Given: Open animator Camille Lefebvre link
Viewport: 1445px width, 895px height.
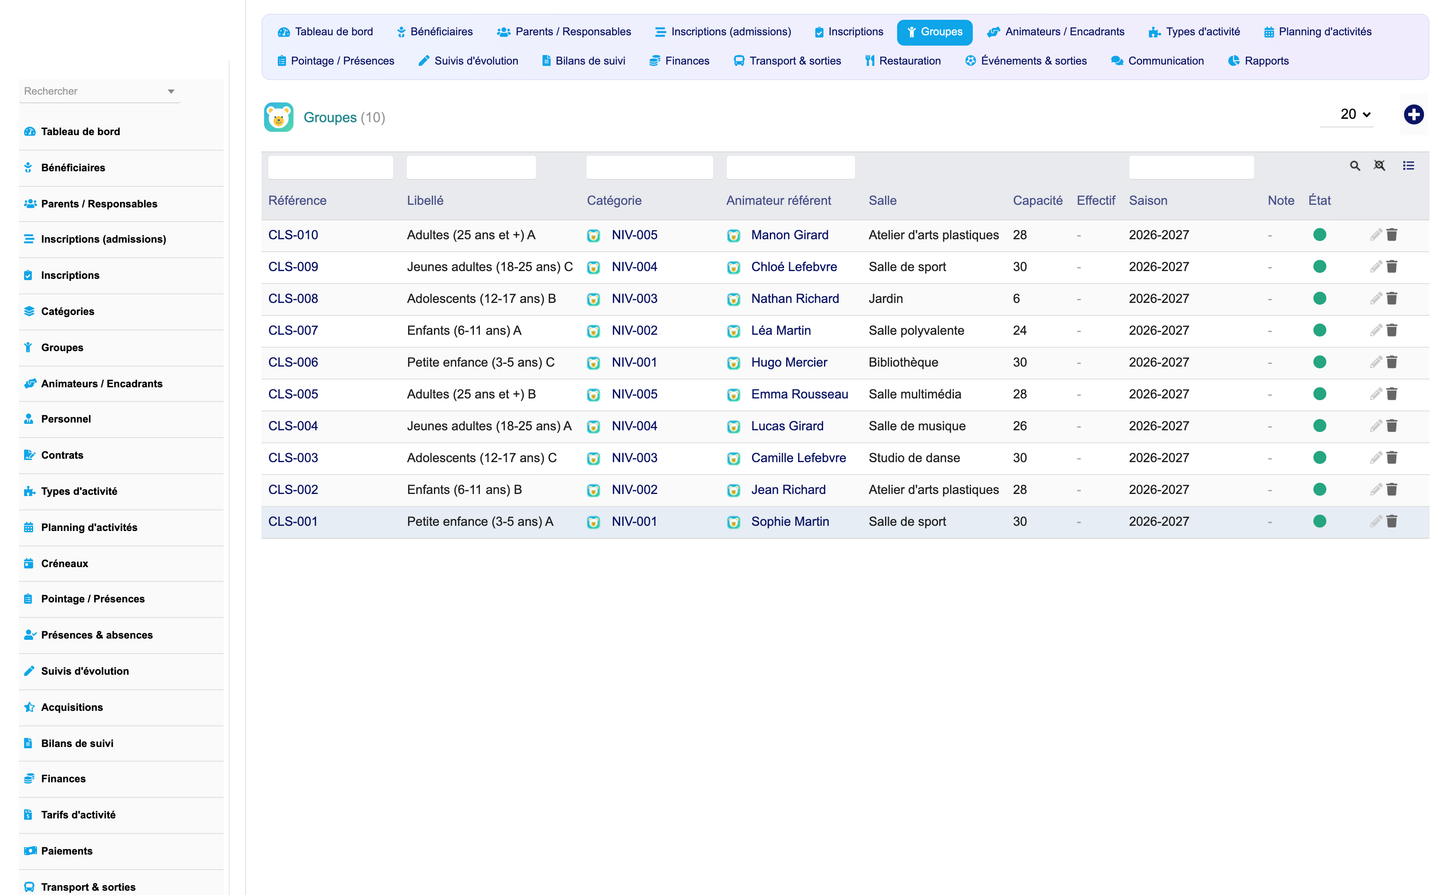Looking at the screenshot, I should pyautogui.click(x=798, y=458).
